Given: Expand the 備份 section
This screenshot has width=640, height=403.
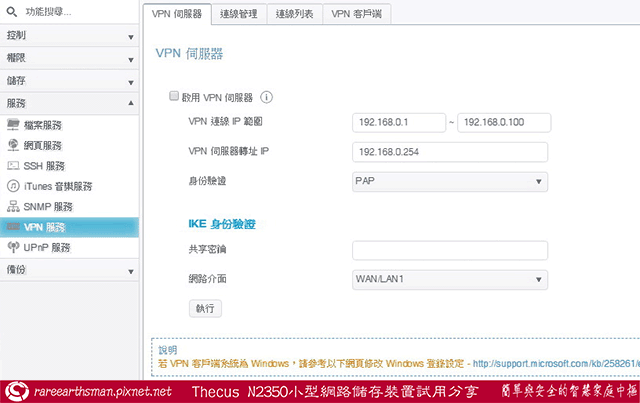Looking at the screenshot, I should coord(69,270).
